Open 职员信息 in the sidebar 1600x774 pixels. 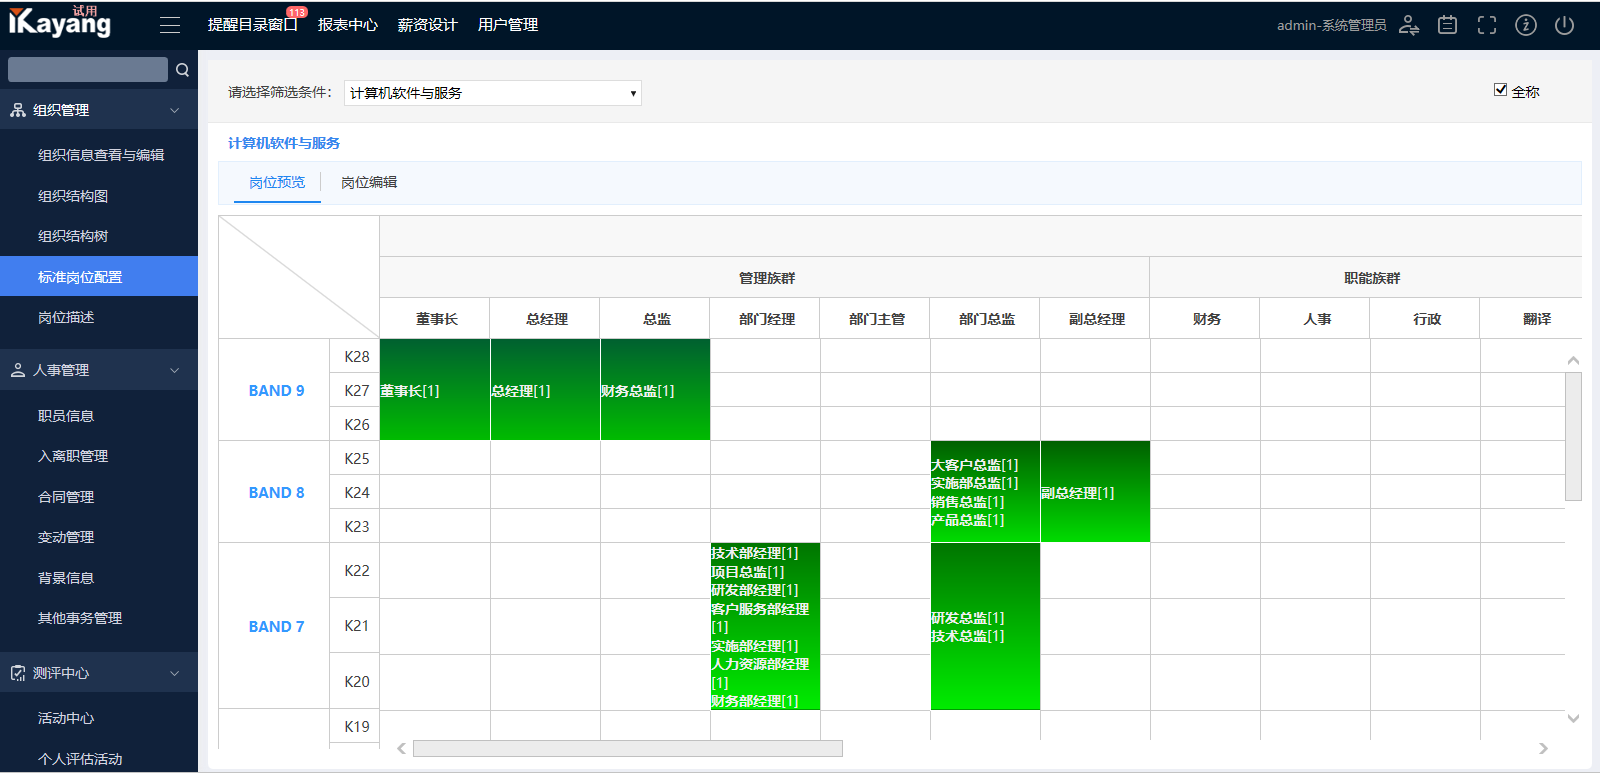(66, 416)
